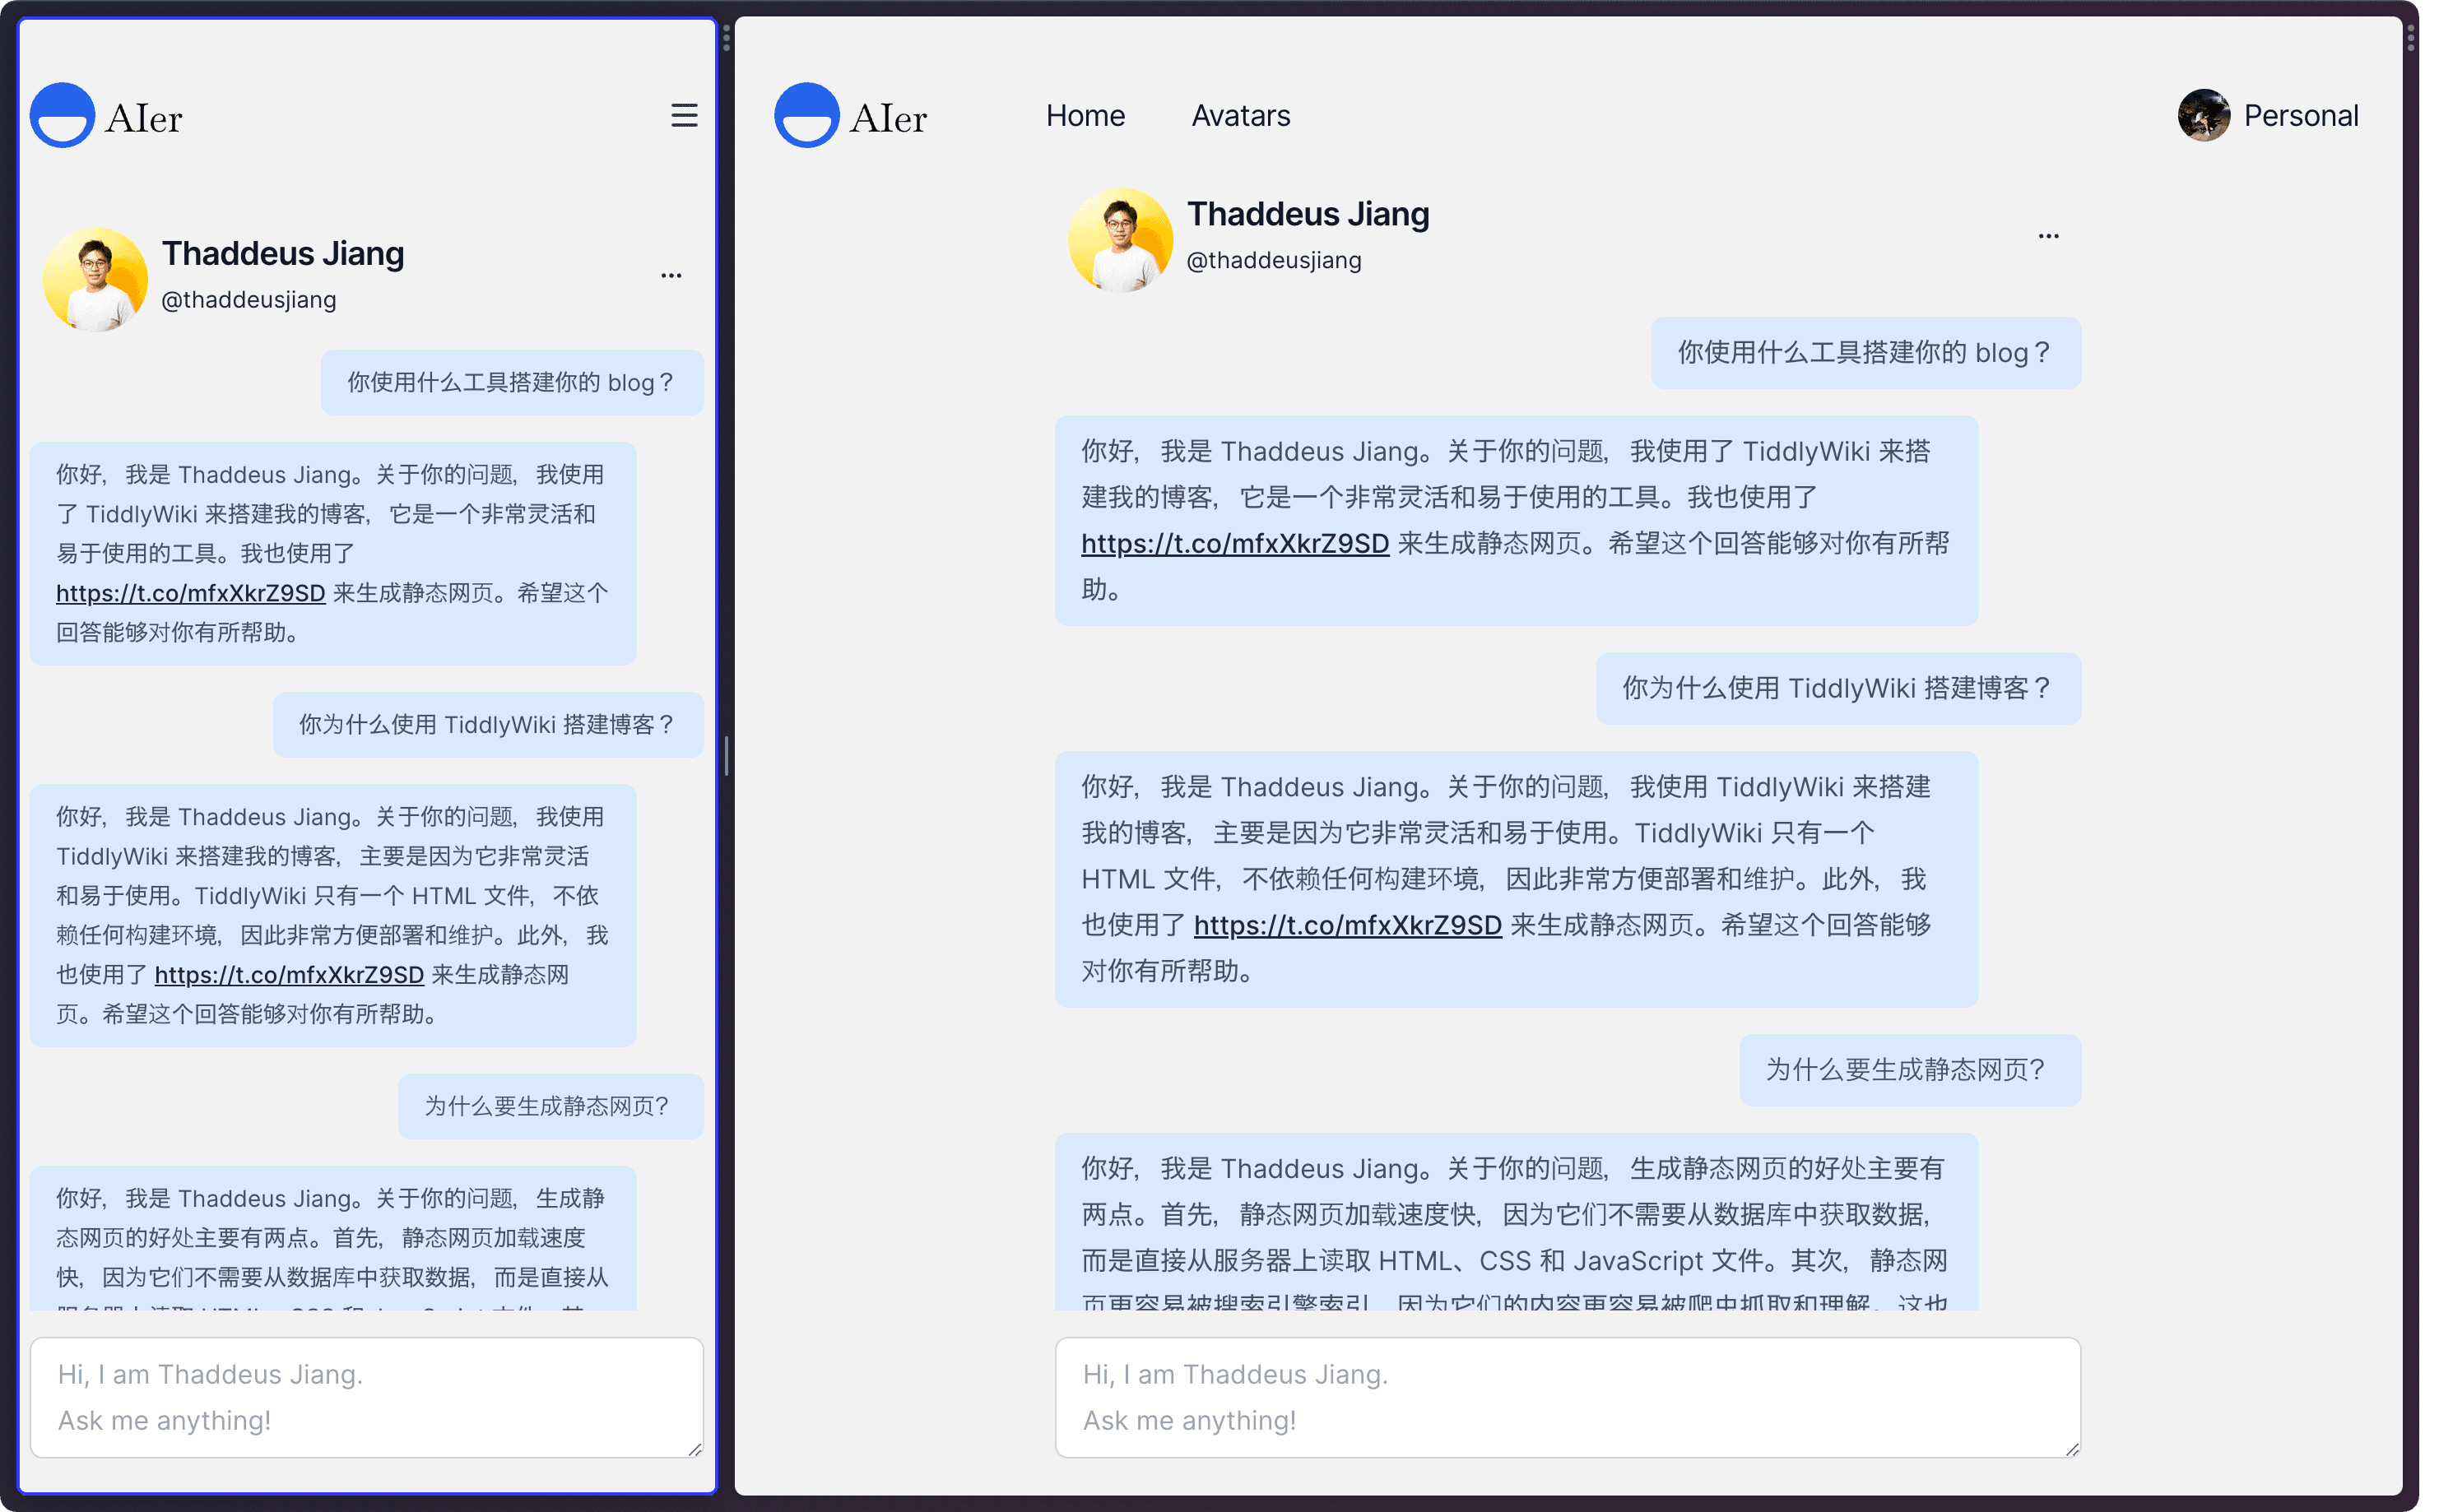Screen dimensions: 2439x1512
Task: Focus the left 'Ask me anything' text box
Action: (x=366, y=1397)
